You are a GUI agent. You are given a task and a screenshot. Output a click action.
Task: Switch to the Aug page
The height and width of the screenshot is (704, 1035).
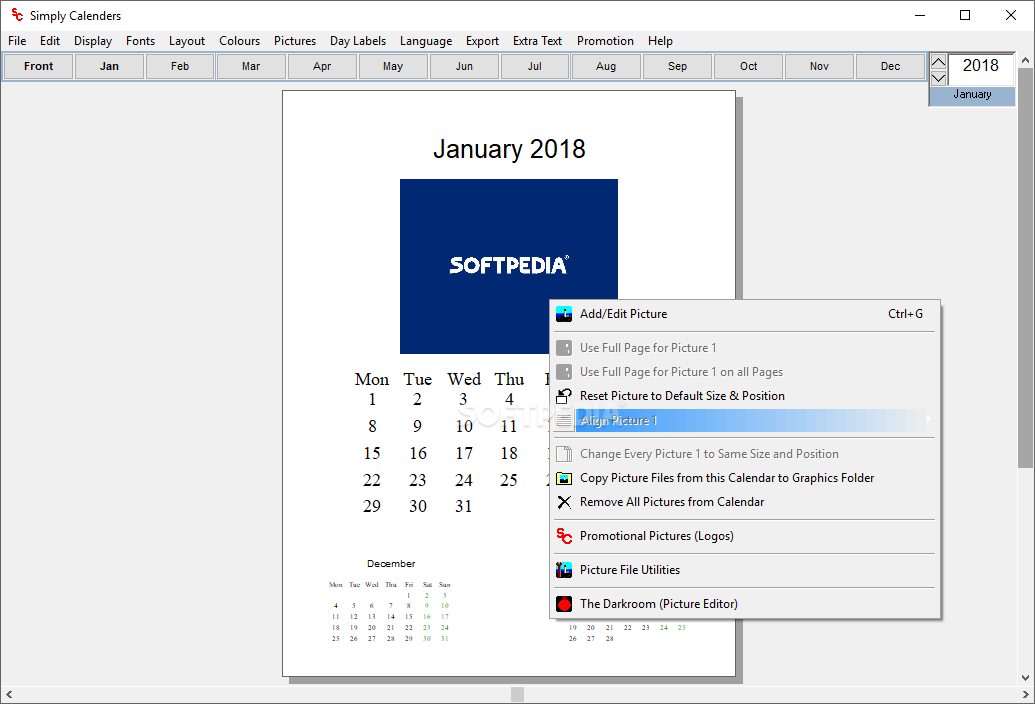(x=606, y=66)
